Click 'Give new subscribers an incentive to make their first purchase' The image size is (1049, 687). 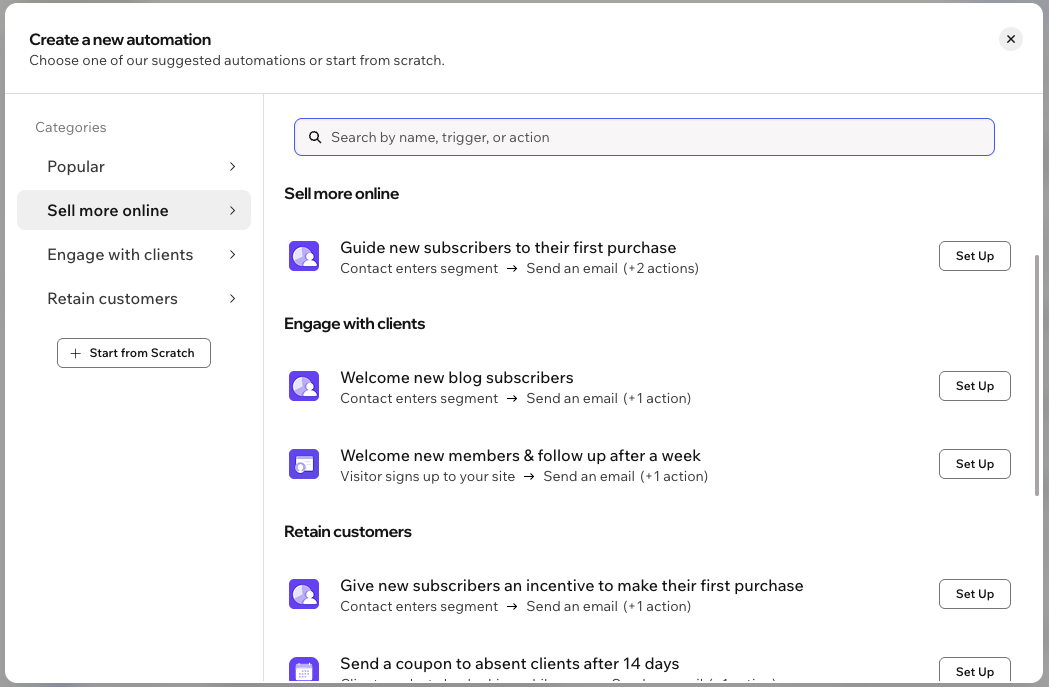click(571, 585)
